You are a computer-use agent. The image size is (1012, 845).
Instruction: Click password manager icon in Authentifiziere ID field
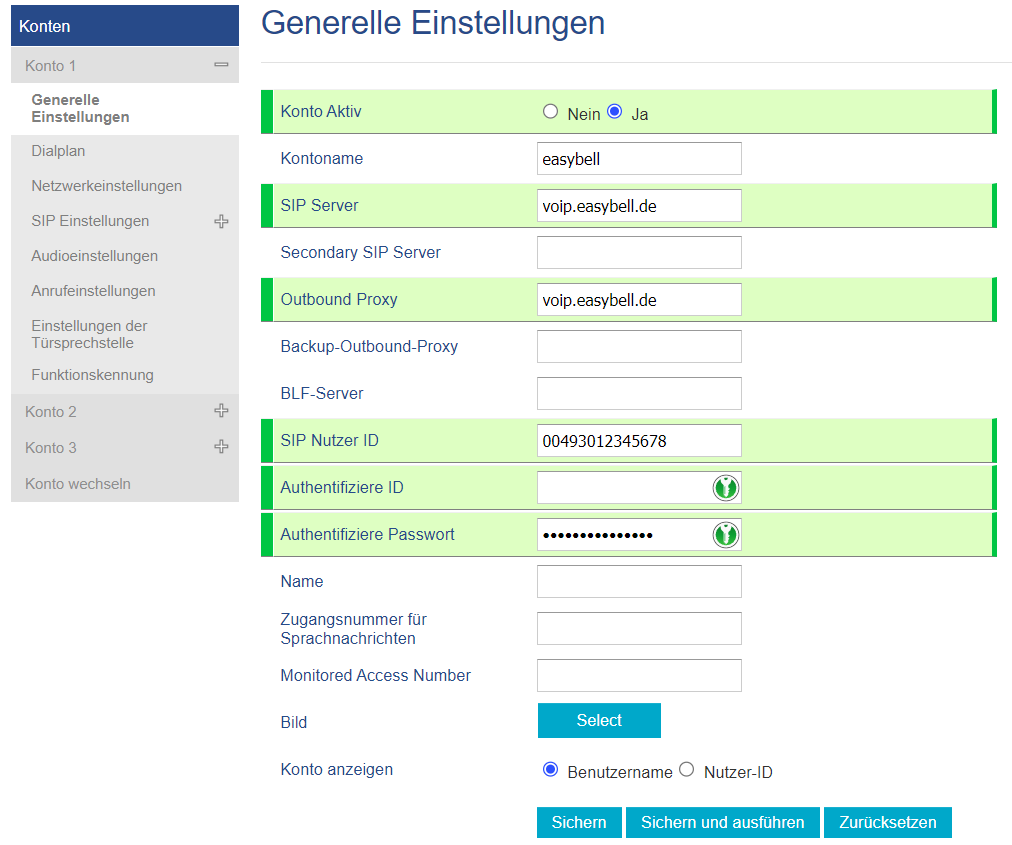click(725, 488)
